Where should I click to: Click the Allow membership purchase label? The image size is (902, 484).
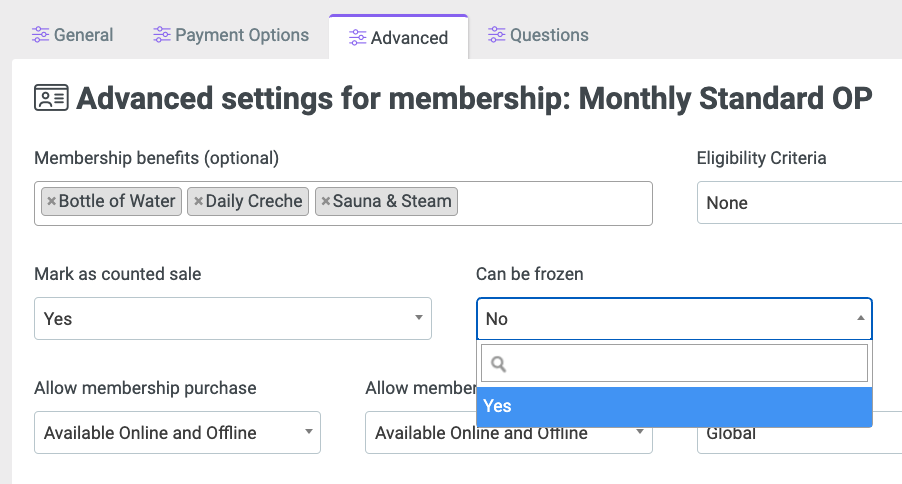tap(145, 388)
